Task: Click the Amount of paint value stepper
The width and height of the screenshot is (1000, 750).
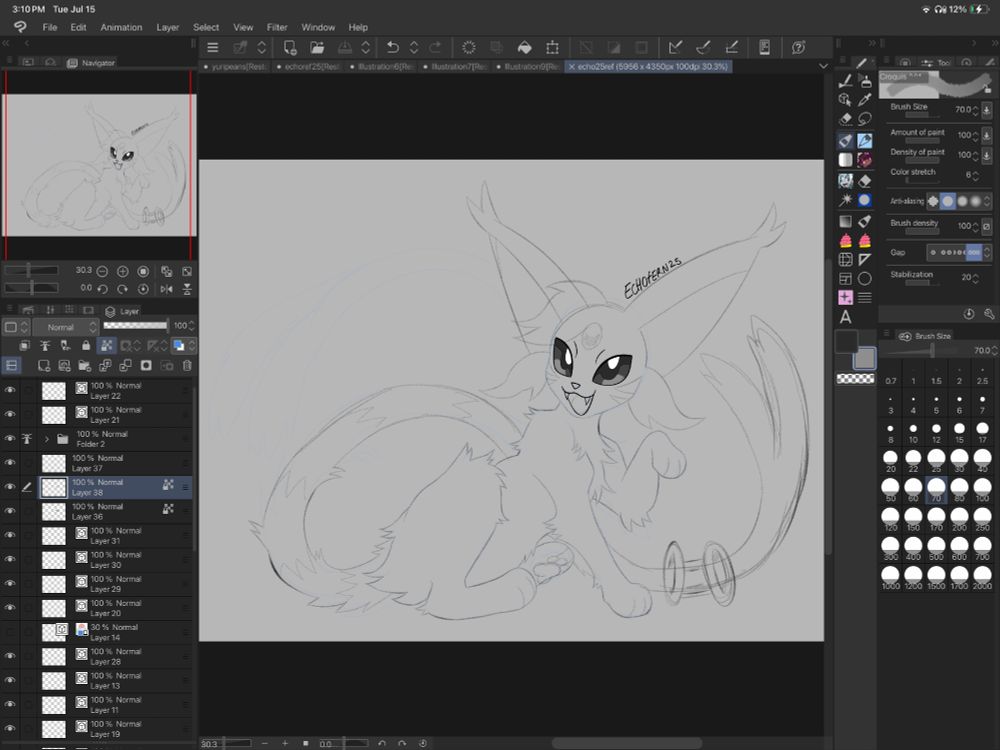Action: point(975,135)
